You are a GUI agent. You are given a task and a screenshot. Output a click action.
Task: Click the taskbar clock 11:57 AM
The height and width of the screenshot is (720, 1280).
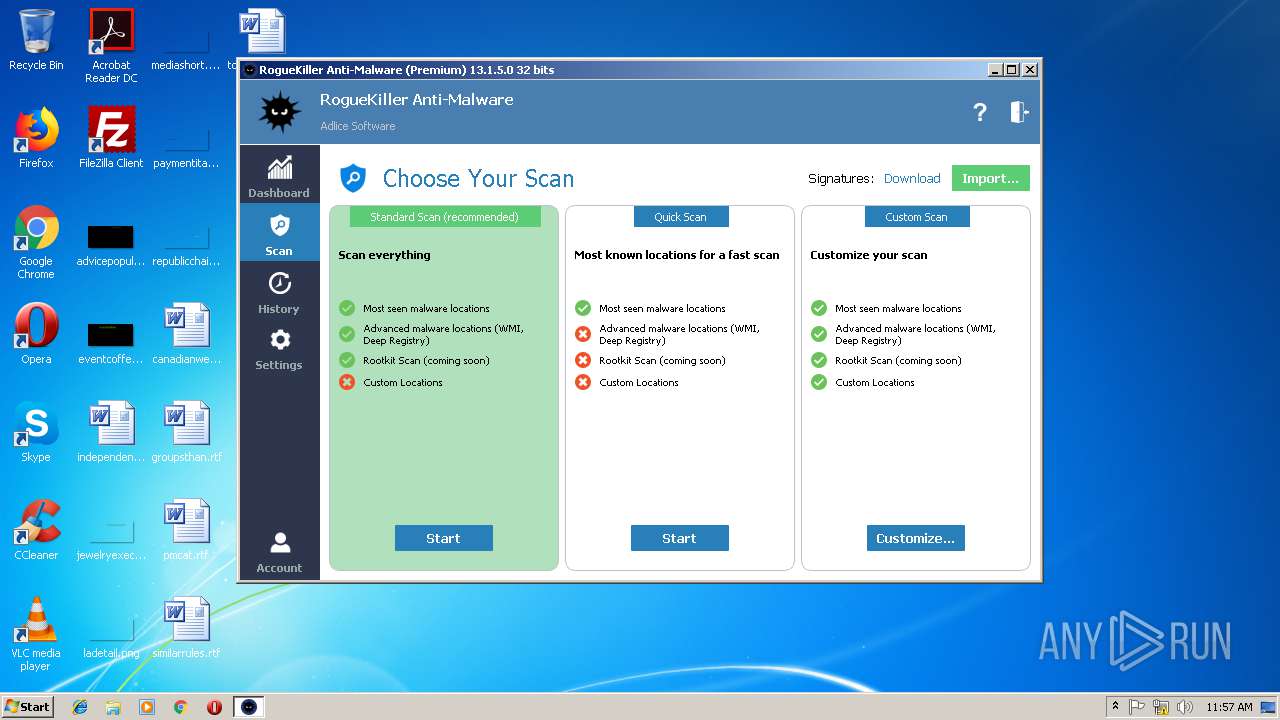point(1229,707)
